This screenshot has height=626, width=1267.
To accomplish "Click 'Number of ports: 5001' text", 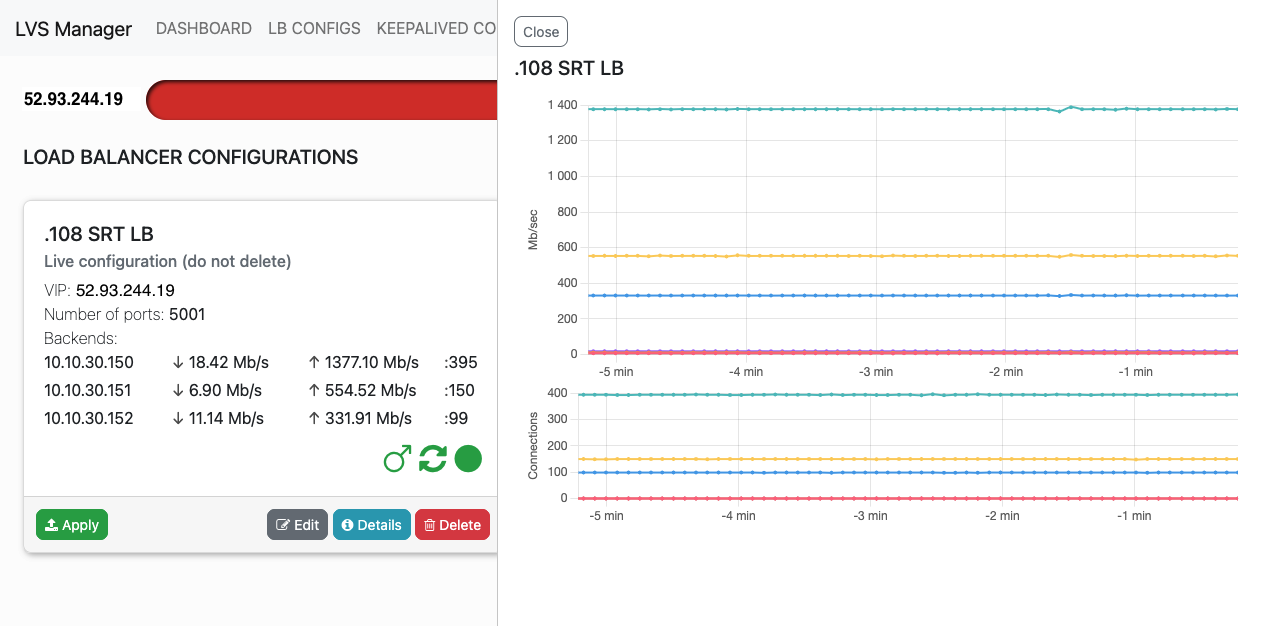I will click(x=125, y=314).
